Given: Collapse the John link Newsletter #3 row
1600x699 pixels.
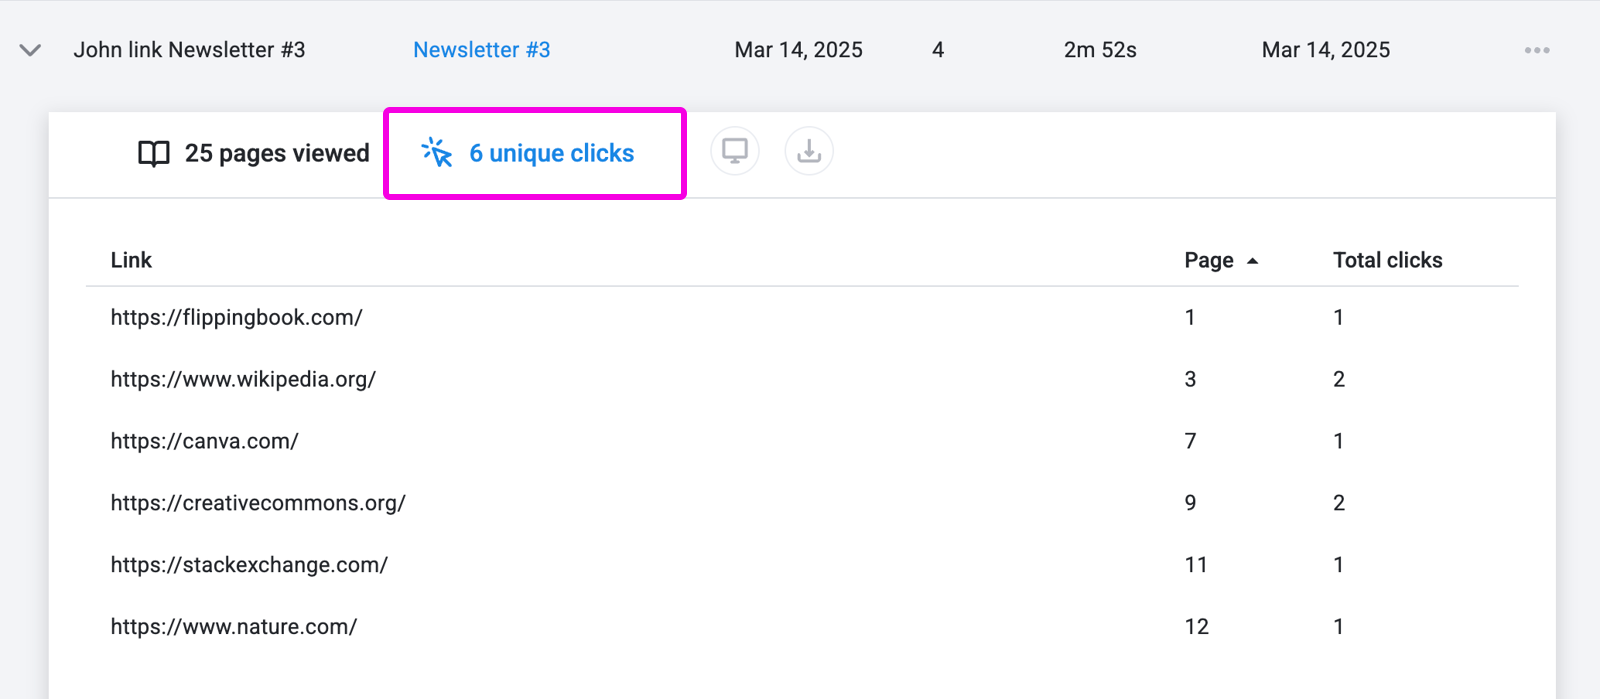Looking at the screenshot, I should (x=30, y=50).
